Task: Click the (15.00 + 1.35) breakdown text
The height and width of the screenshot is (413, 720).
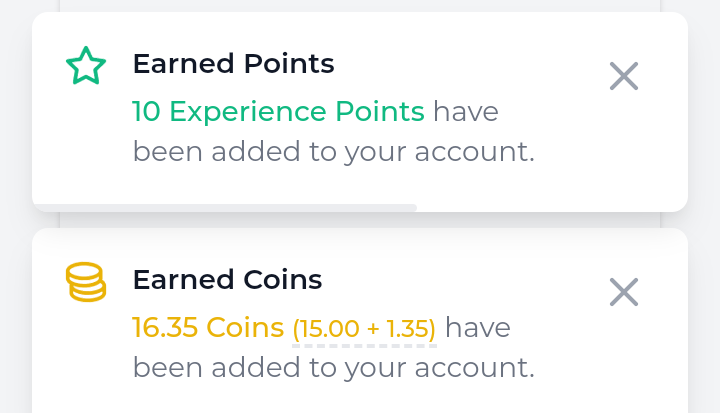Action: 364,328
